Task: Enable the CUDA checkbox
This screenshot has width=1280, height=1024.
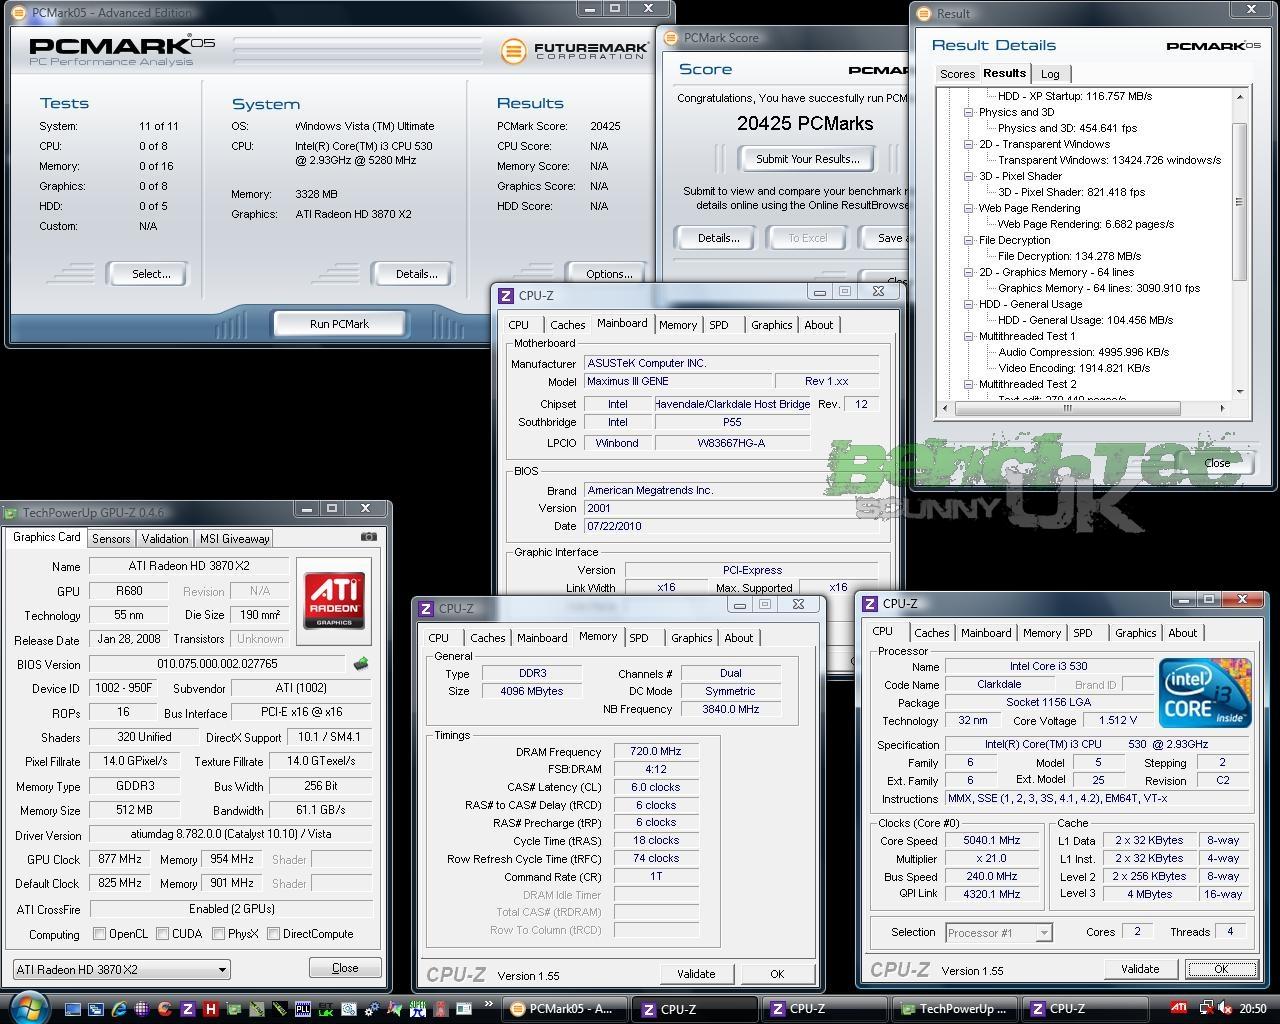Action: click(x=161, y=934)
